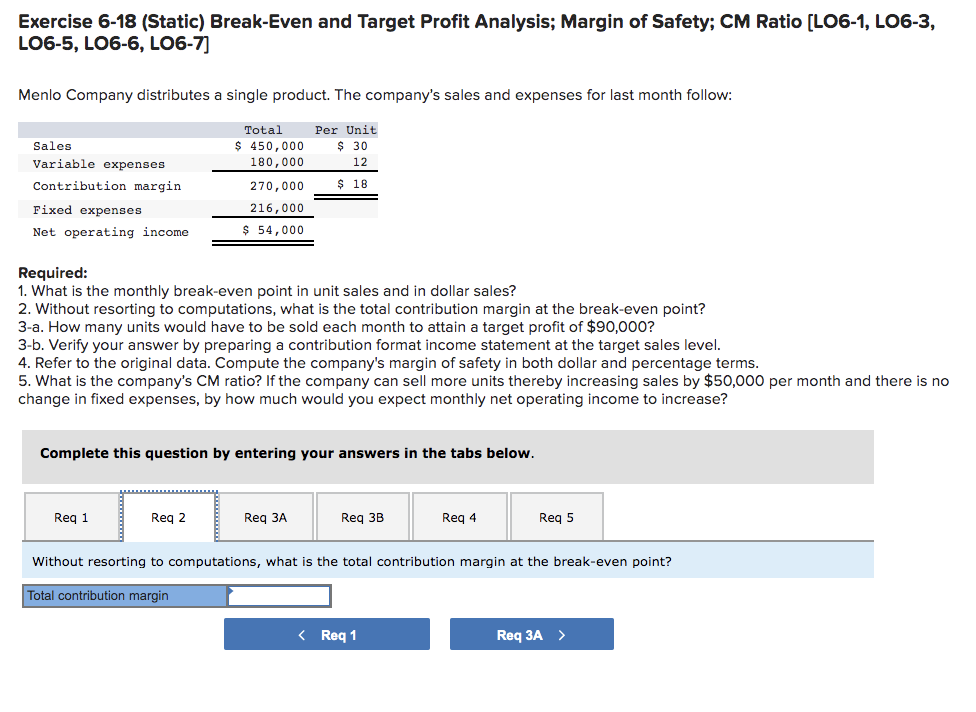Click requirement 3-a about target profit $90,000
This screenshot has height=712, width=976.
point(336,327)
